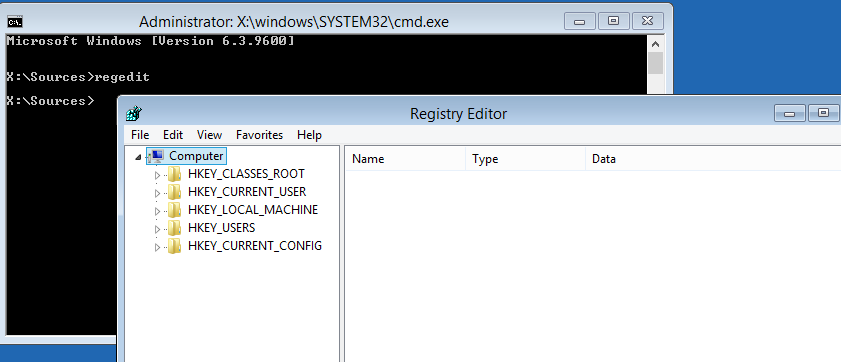Open the File menu
The height and width of the screenshot is (362, 841).
click(140, 135)
